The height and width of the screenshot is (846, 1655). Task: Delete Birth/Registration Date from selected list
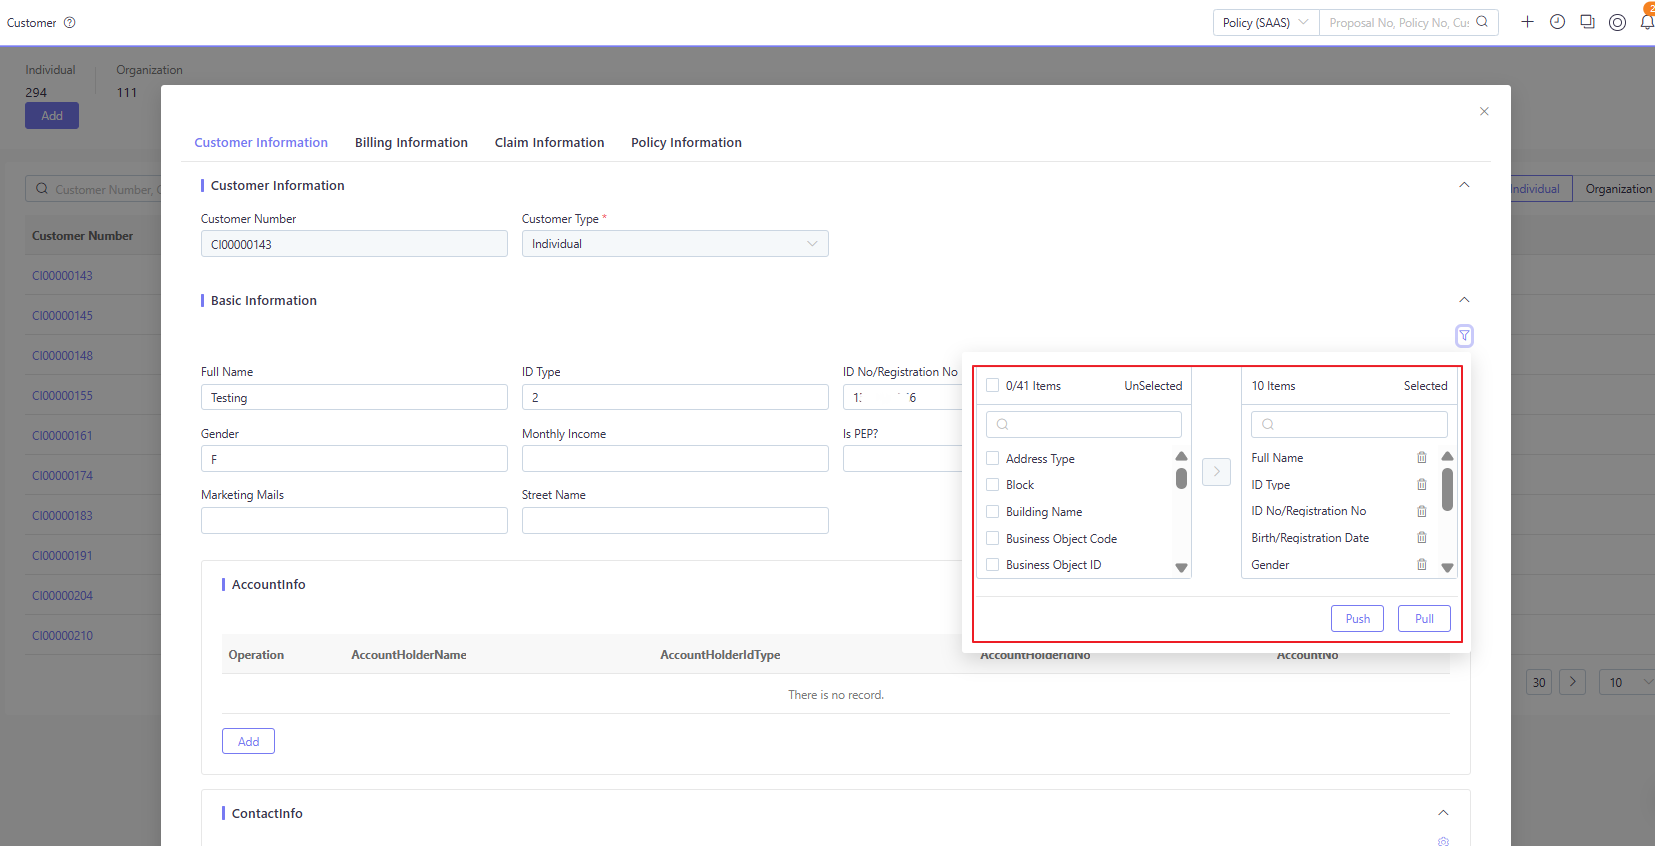(1421, 538)
